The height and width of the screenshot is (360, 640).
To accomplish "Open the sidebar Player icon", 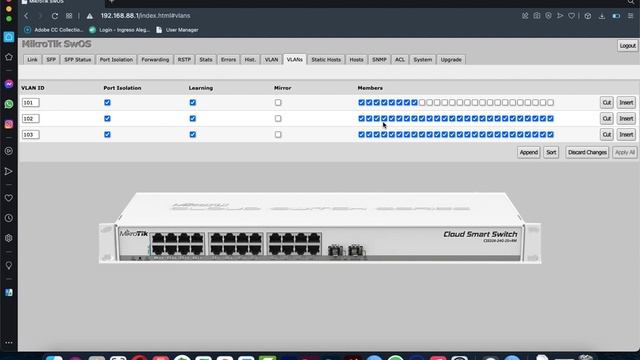I will click(9, 151).
